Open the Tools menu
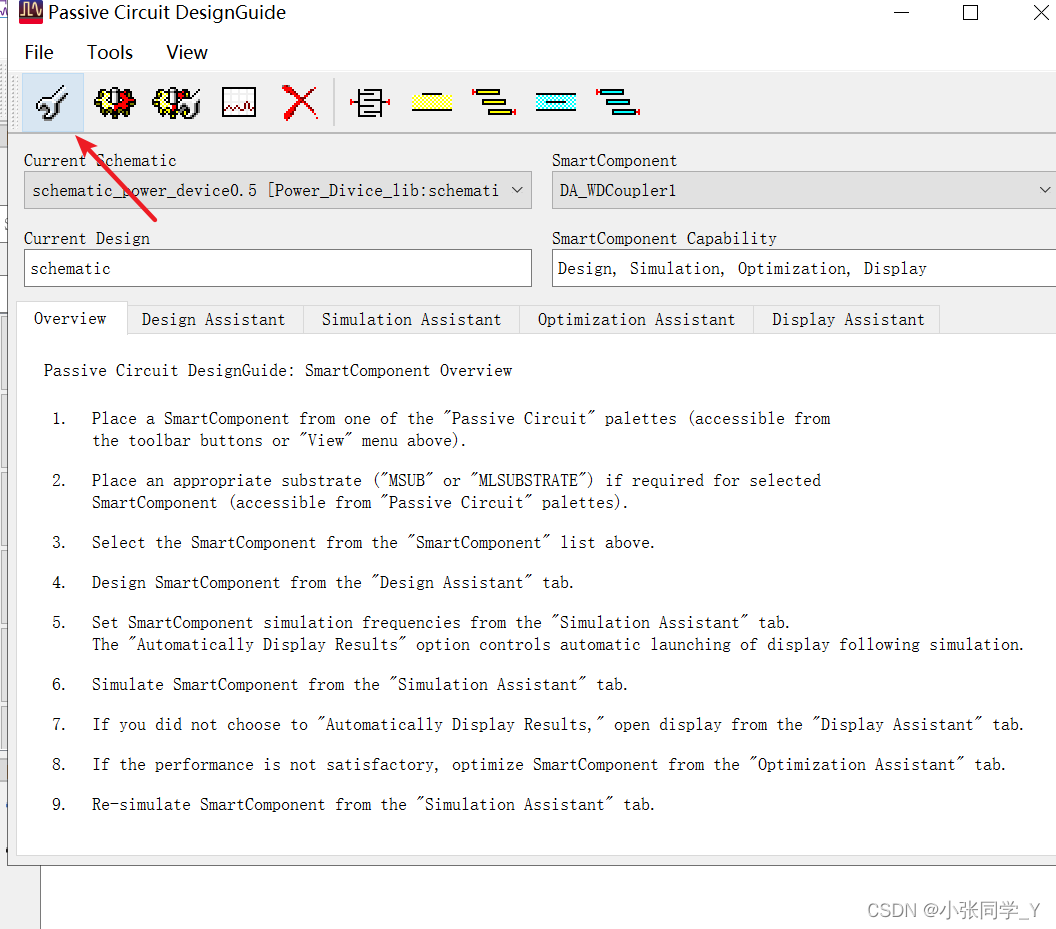 pos(110,53)
